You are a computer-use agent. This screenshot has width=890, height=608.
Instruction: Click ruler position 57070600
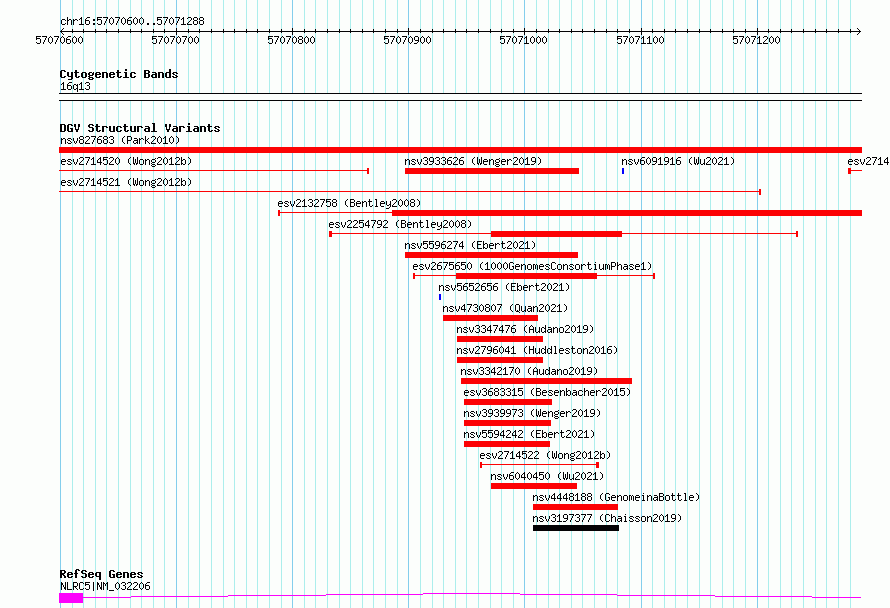(x=59, y=40)
